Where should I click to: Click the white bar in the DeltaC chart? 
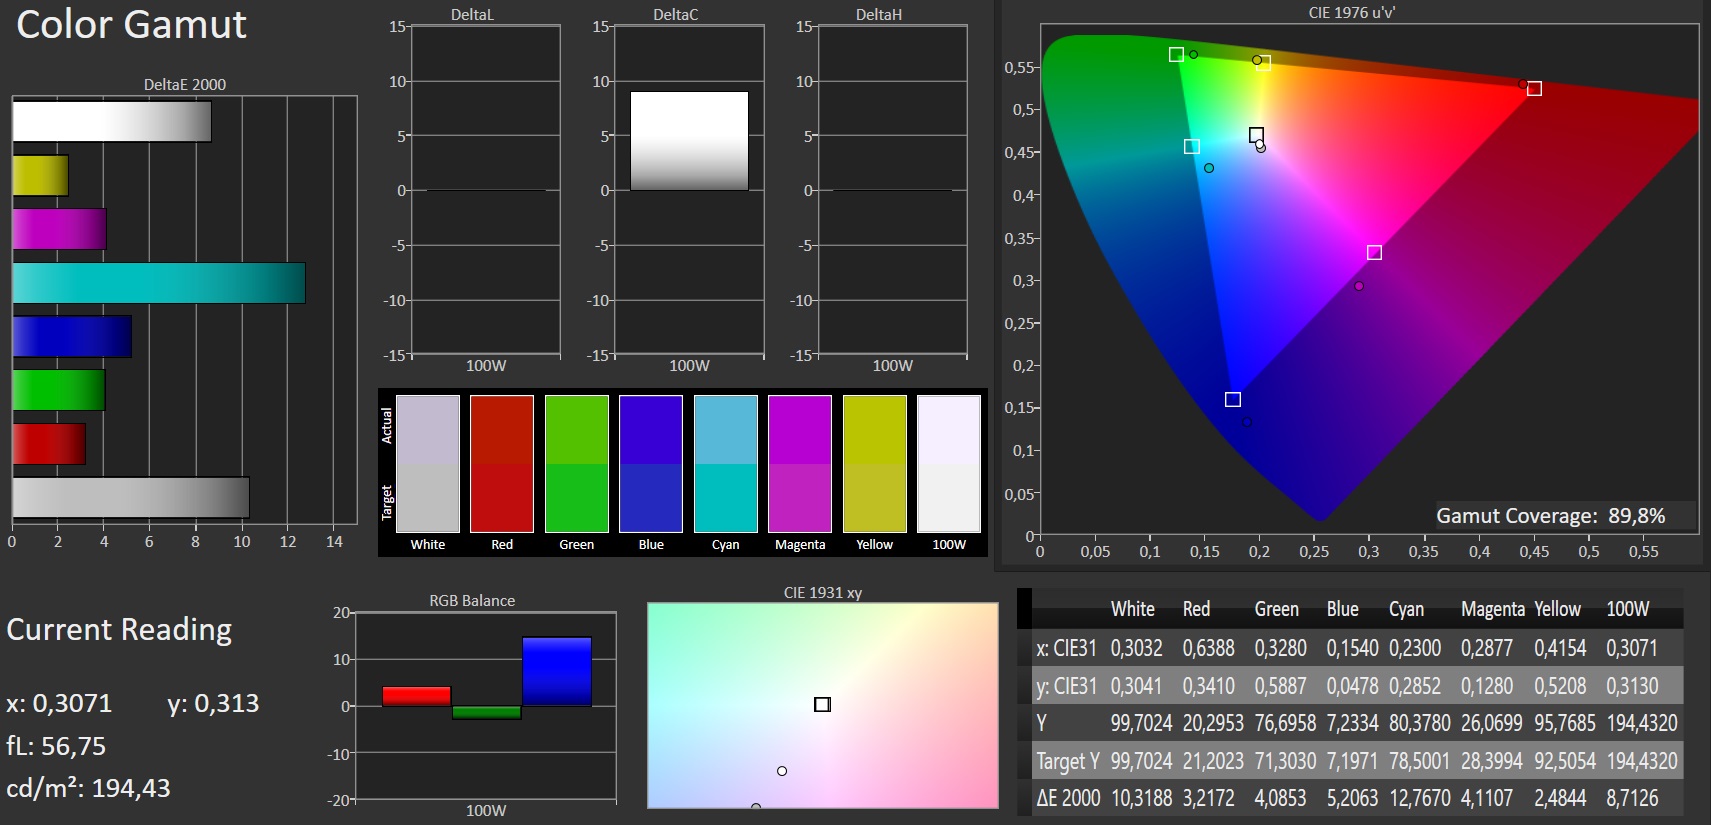pyautogui.click(x=689, y=141)
